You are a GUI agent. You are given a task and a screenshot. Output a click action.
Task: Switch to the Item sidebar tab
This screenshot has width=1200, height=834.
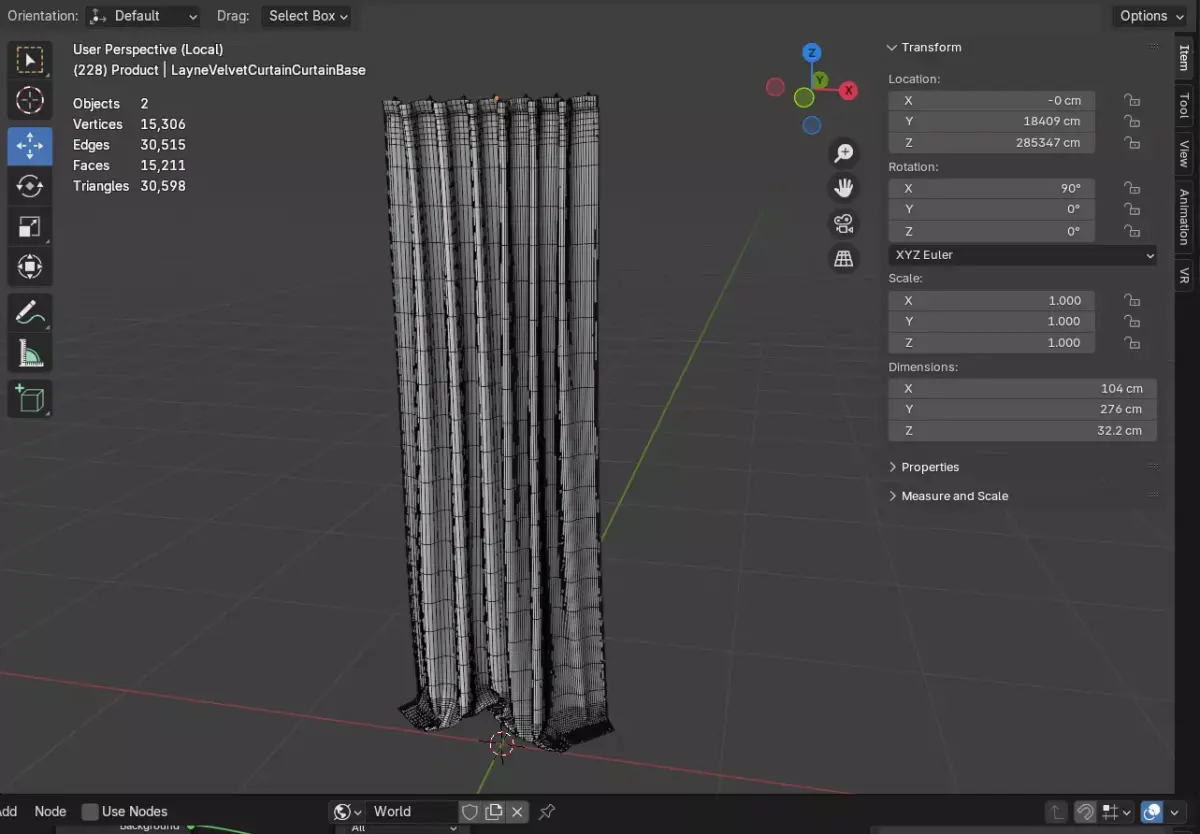tap(1184, 58)
